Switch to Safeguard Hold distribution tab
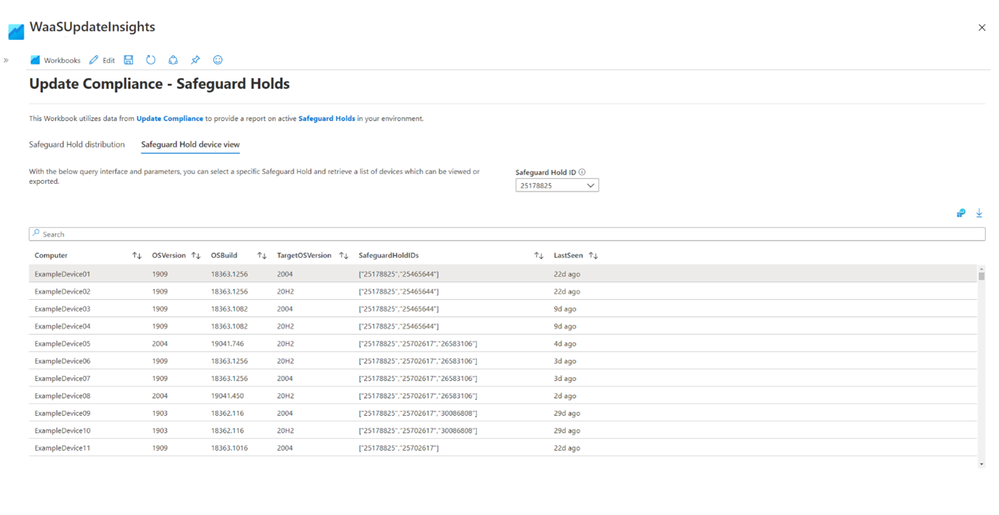Image resolution: width=999 pixels, height=515 pixels. tap(77, 145)
